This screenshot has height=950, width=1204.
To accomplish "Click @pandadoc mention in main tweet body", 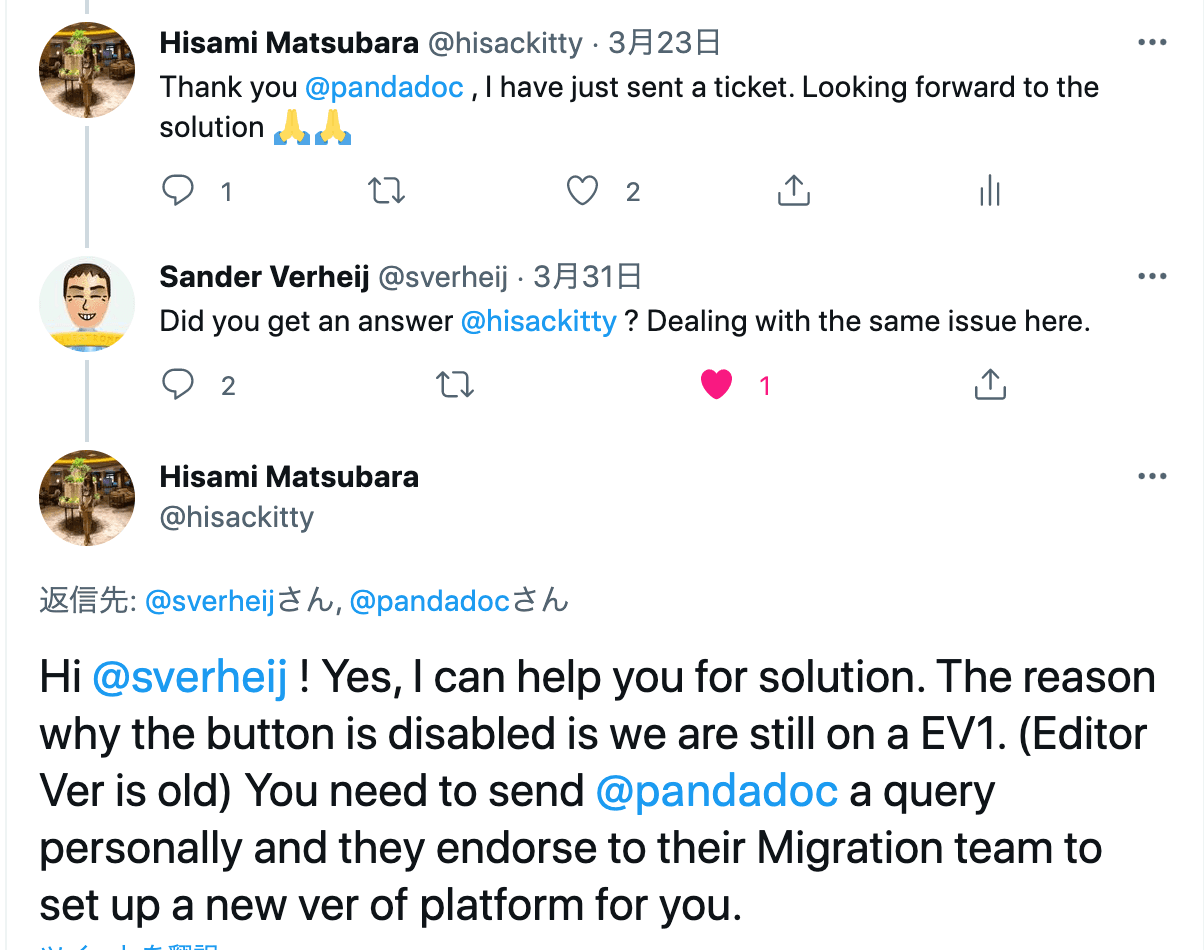I will coord(717,791).
